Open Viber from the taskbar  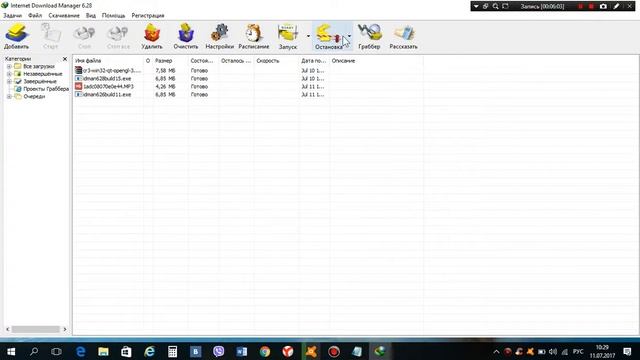219,351
